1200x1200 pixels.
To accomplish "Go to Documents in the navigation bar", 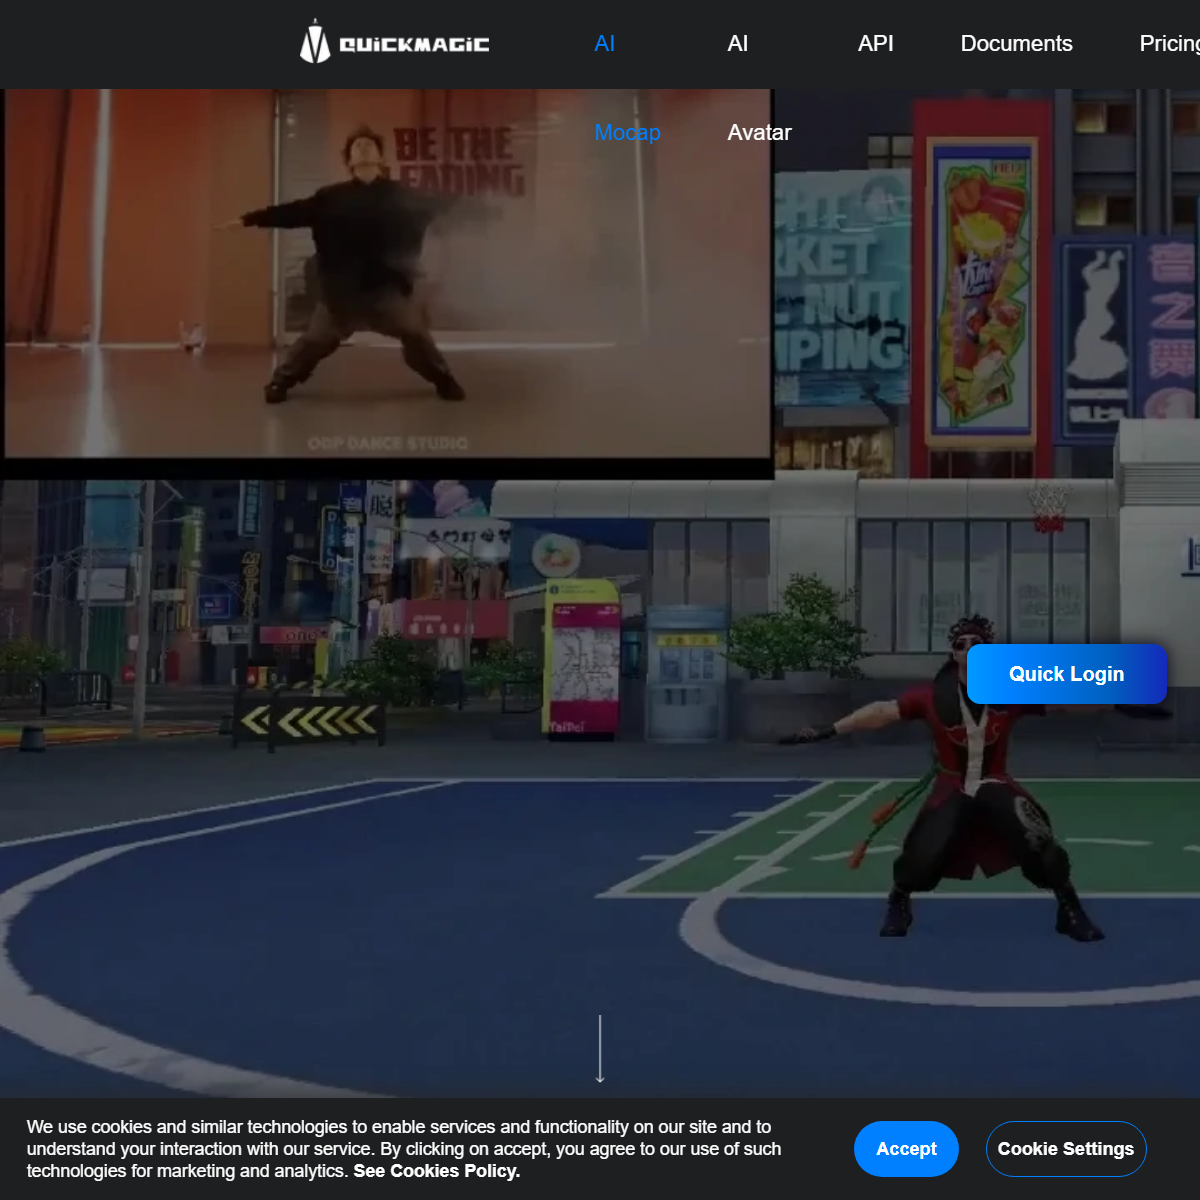I will (1016, 44).
